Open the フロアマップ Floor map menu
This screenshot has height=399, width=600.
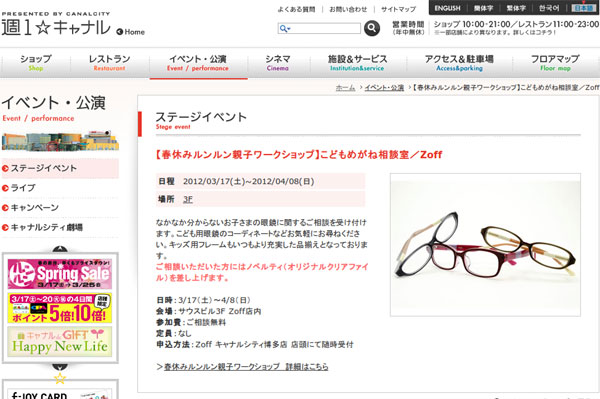point(555,63)
